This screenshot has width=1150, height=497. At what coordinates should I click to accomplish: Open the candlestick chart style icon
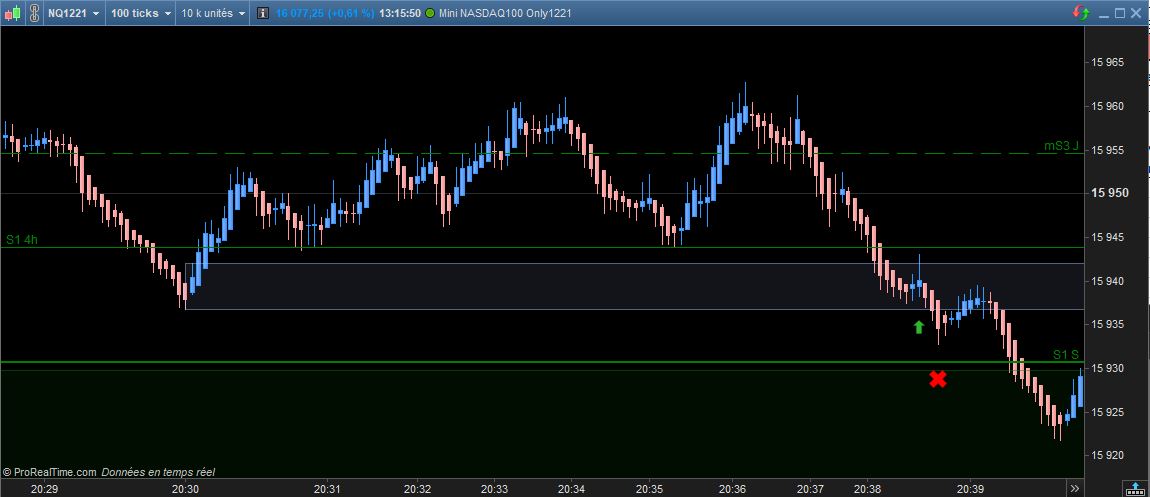12,13
